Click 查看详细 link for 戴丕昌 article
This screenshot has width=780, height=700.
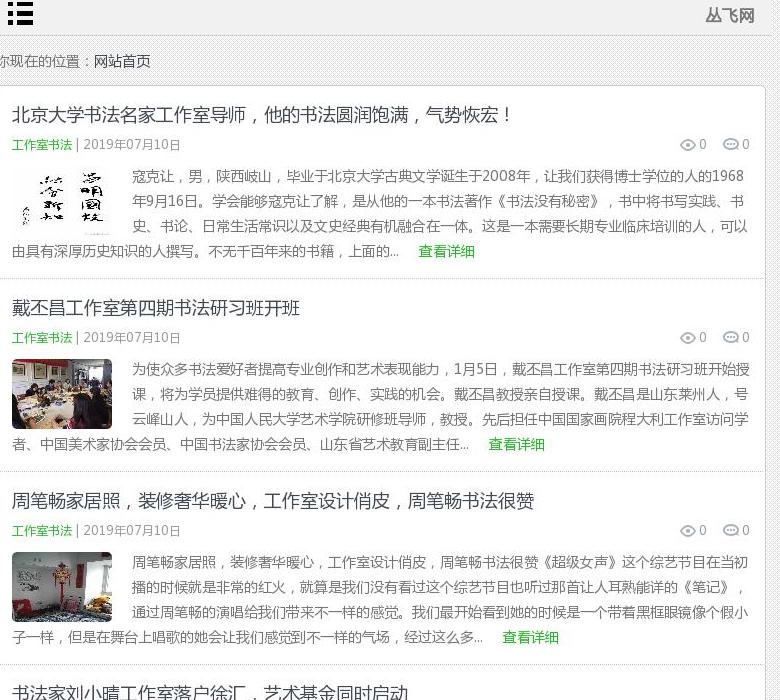[x=516, y=444]
